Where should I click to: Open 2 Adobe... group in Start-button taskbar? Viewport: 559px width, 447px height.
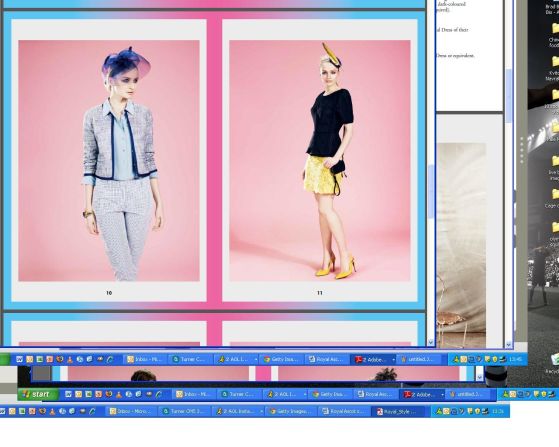pyautogui.click(x=422, y=394)
